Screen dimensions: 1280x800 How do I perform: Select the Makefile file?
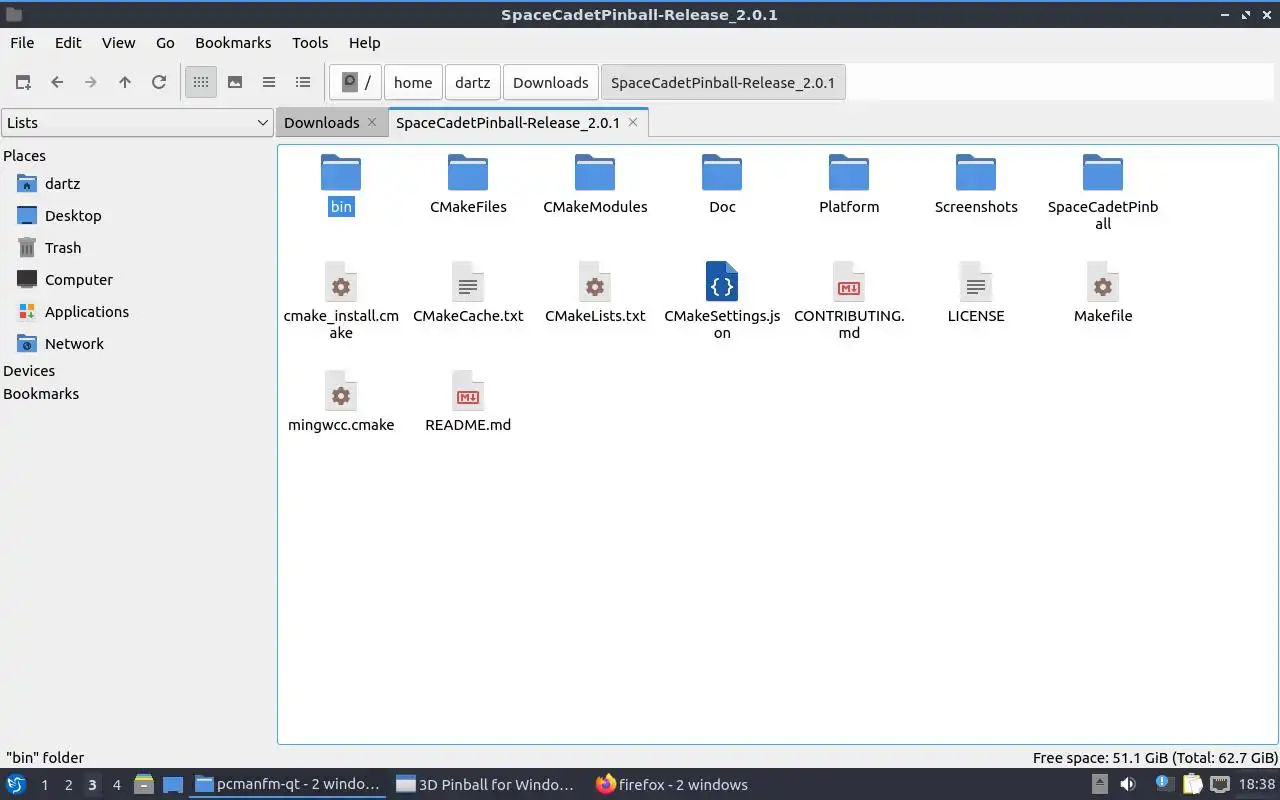(1103, 293)
